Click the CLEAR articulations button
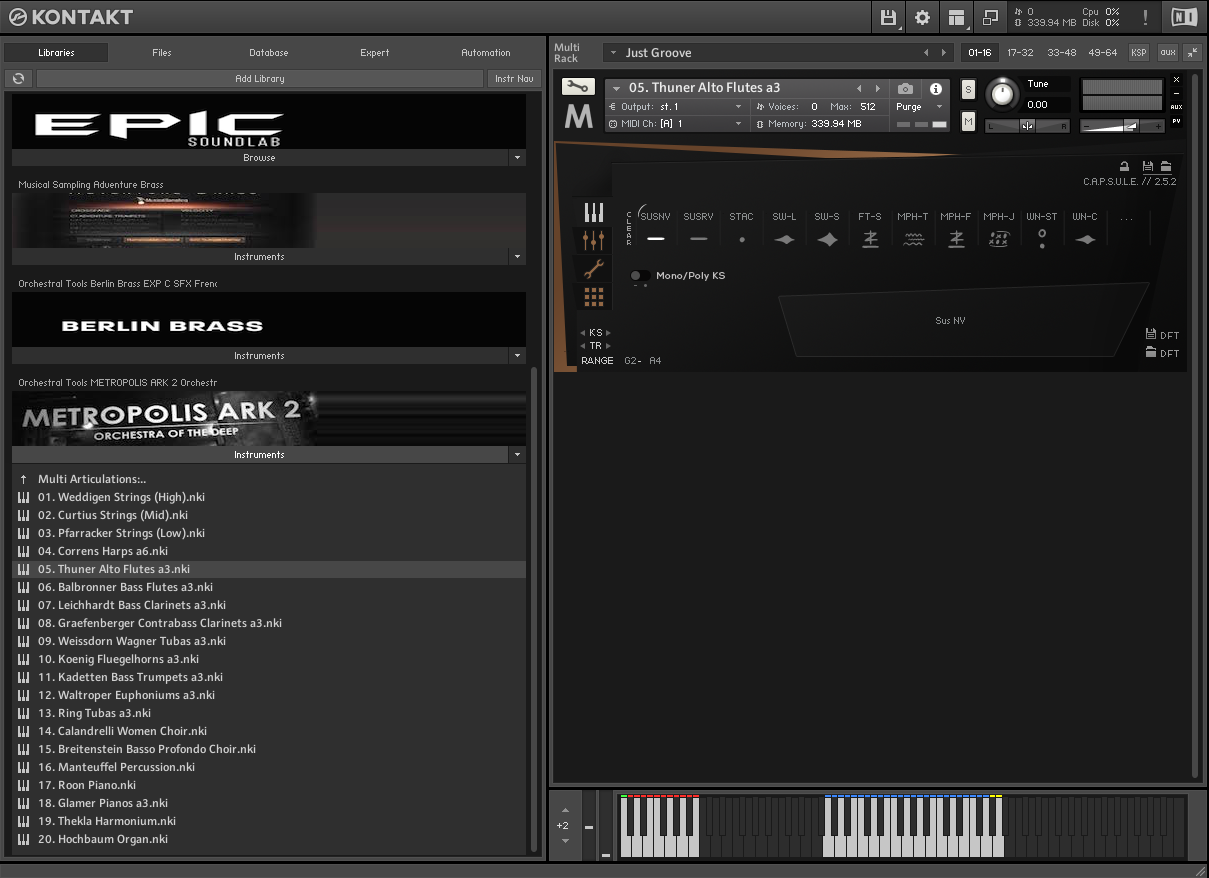The image size is (1209, 878). click(x=629, y=228)
